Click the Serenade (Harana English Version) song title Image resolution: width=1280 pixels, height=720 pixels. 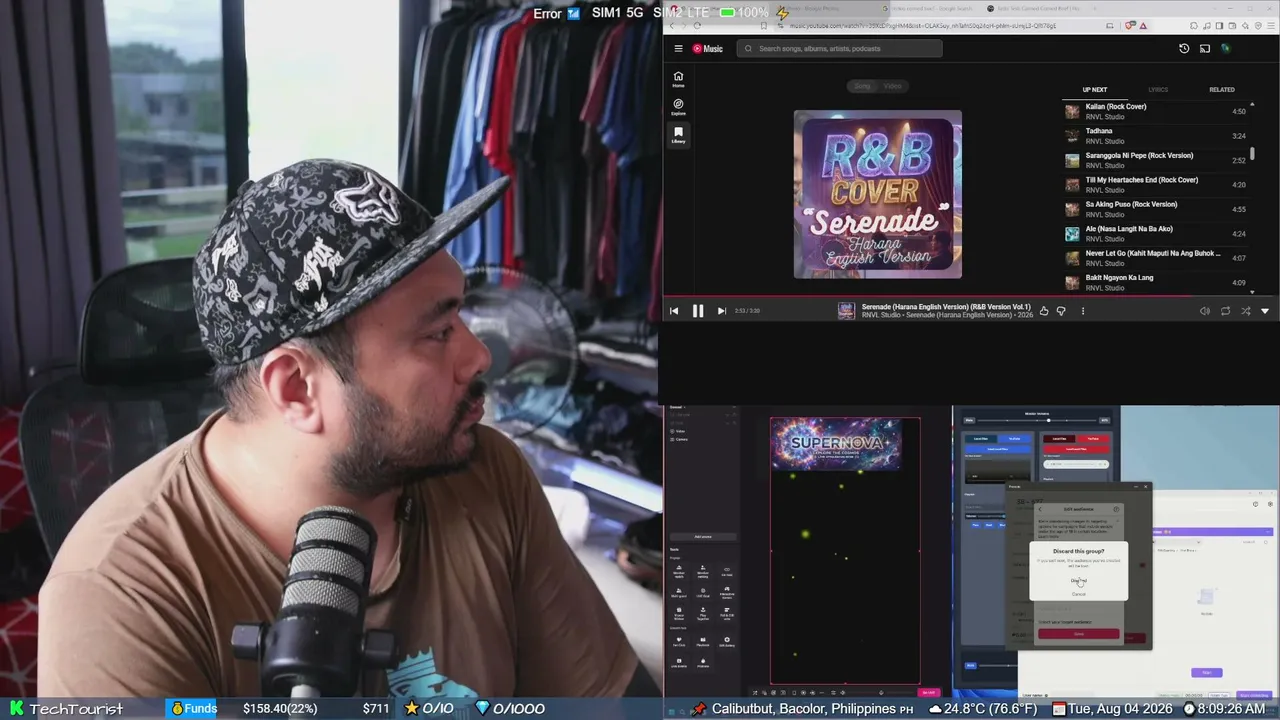[x=946, y=306]
